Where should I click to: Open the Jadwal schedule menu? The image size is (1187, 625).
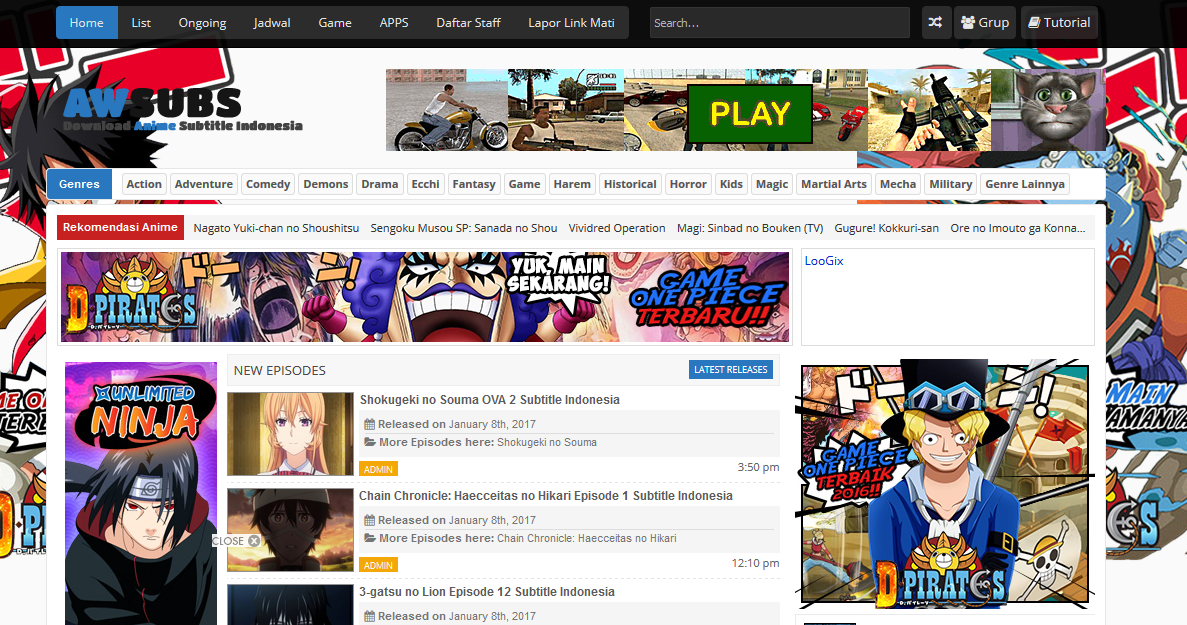pyautogui.click(x=272, y=23)
